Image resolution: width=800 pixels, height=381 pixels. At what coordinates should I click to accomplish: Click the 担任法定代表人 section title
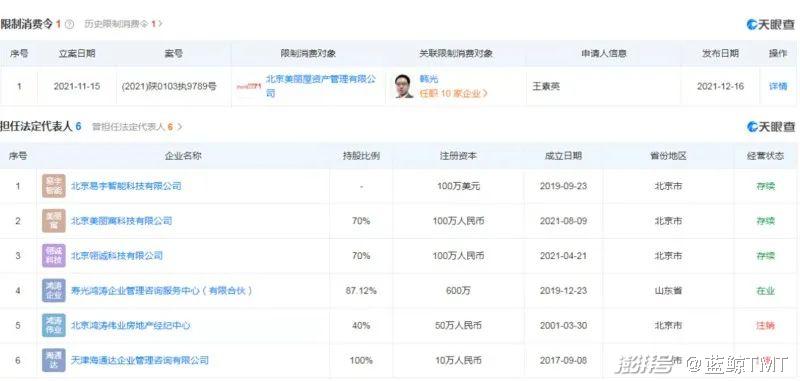(x=36, y=127)
